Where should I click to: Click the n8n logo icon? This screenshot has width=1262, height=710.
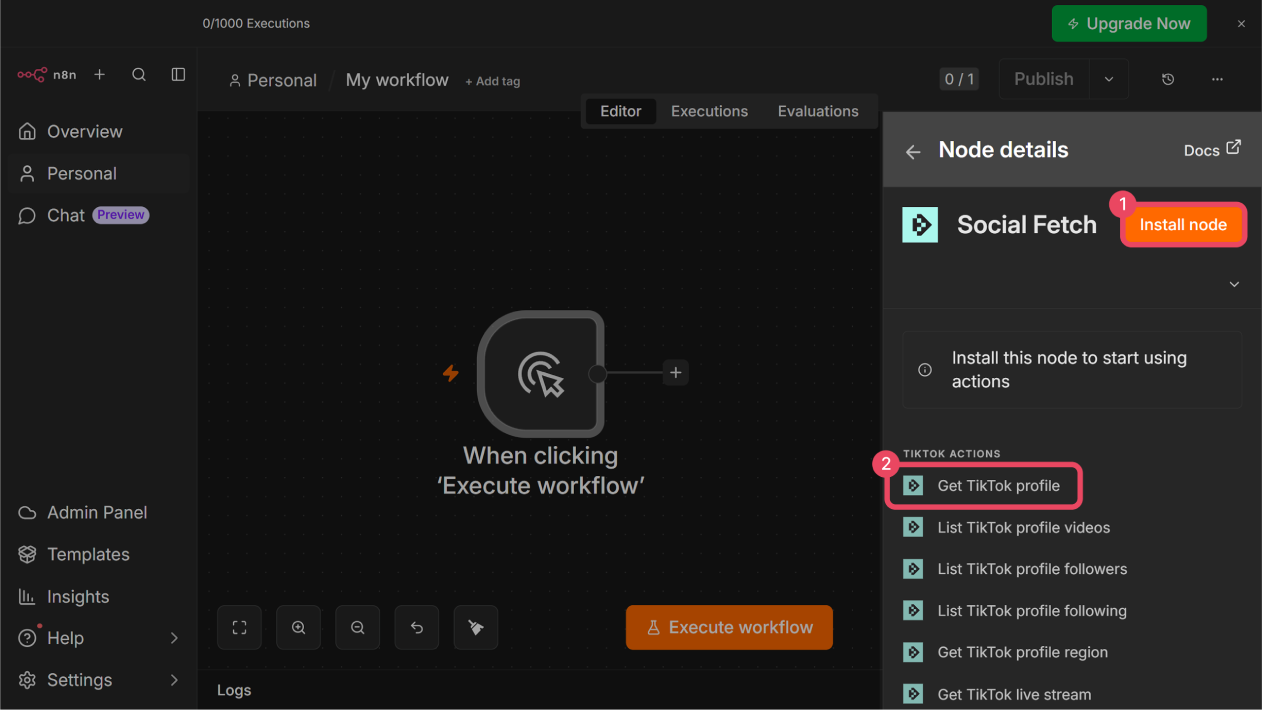[32, 75]
